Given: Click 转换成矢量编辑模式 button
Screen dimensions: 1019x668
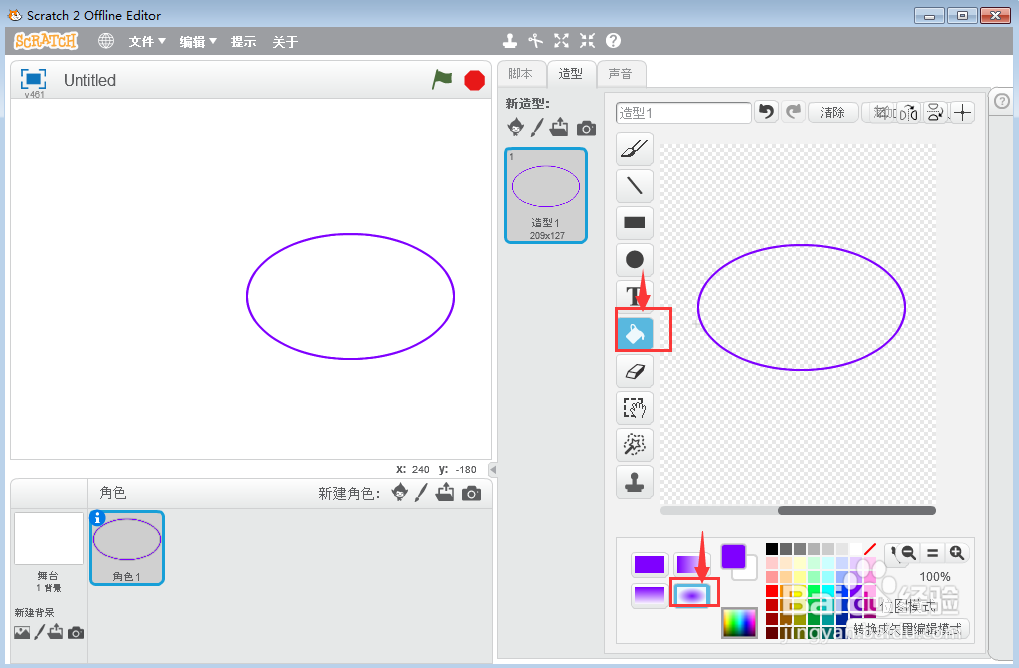Looking at the screenshot, I should coord(907,628).
